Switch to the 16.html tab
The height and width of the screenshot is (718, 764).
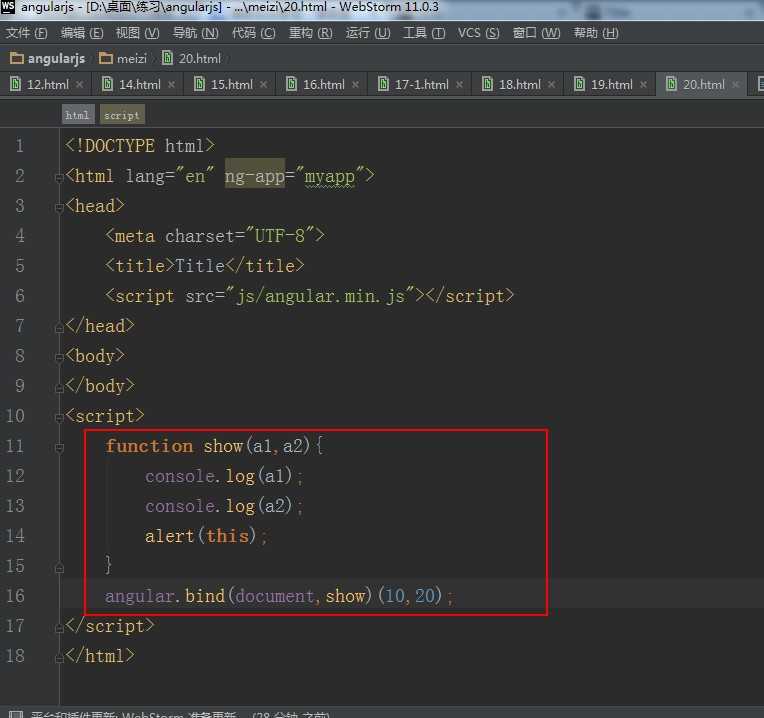click(x=324, y=84)
